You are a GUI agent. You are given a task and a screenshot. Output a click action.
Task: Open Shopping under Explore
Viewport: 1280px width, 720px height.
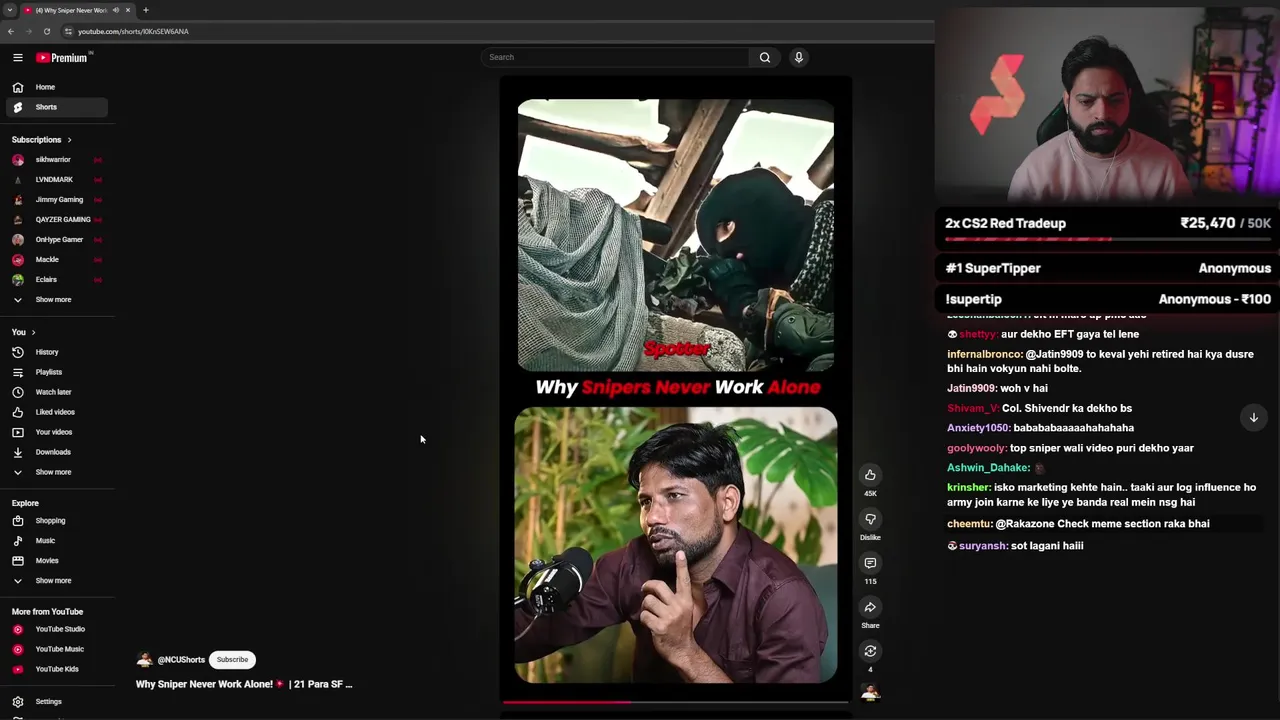[x=58, y=521]
